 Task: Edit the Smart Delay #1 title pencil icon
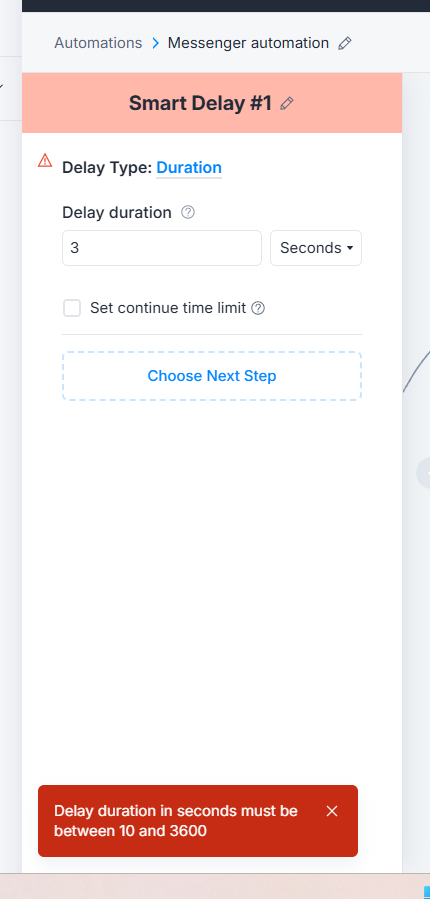(287, 103)
